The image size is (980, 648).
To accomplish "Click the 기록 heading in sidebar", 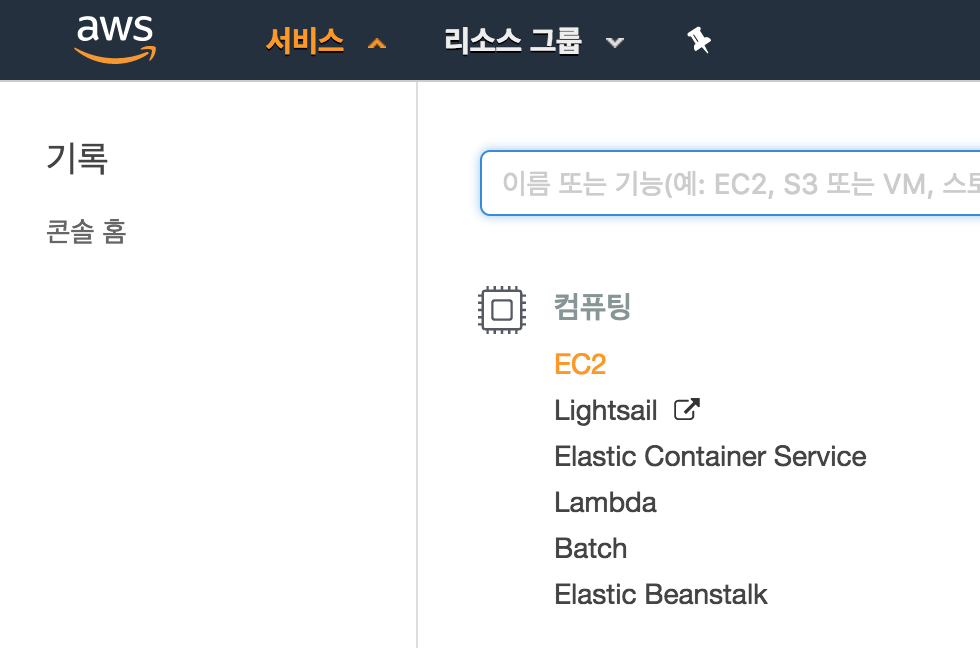I will pyautogui.click(x=77, y=158).
